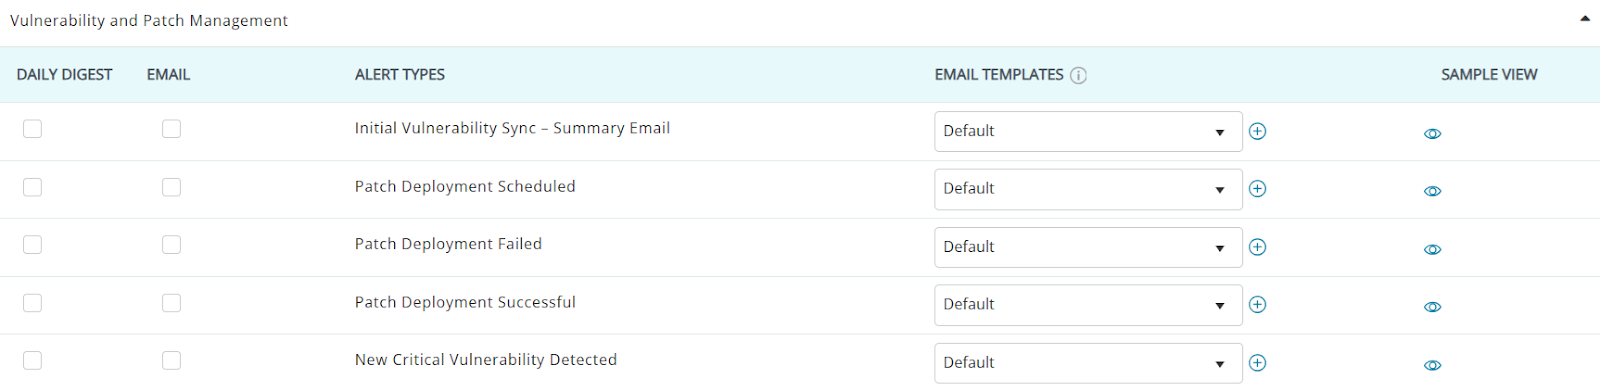The height and width of the screenshot is (391, 1600).
Task: Preview sample for Patch Deployment Successful
Action: point(1432,307)
